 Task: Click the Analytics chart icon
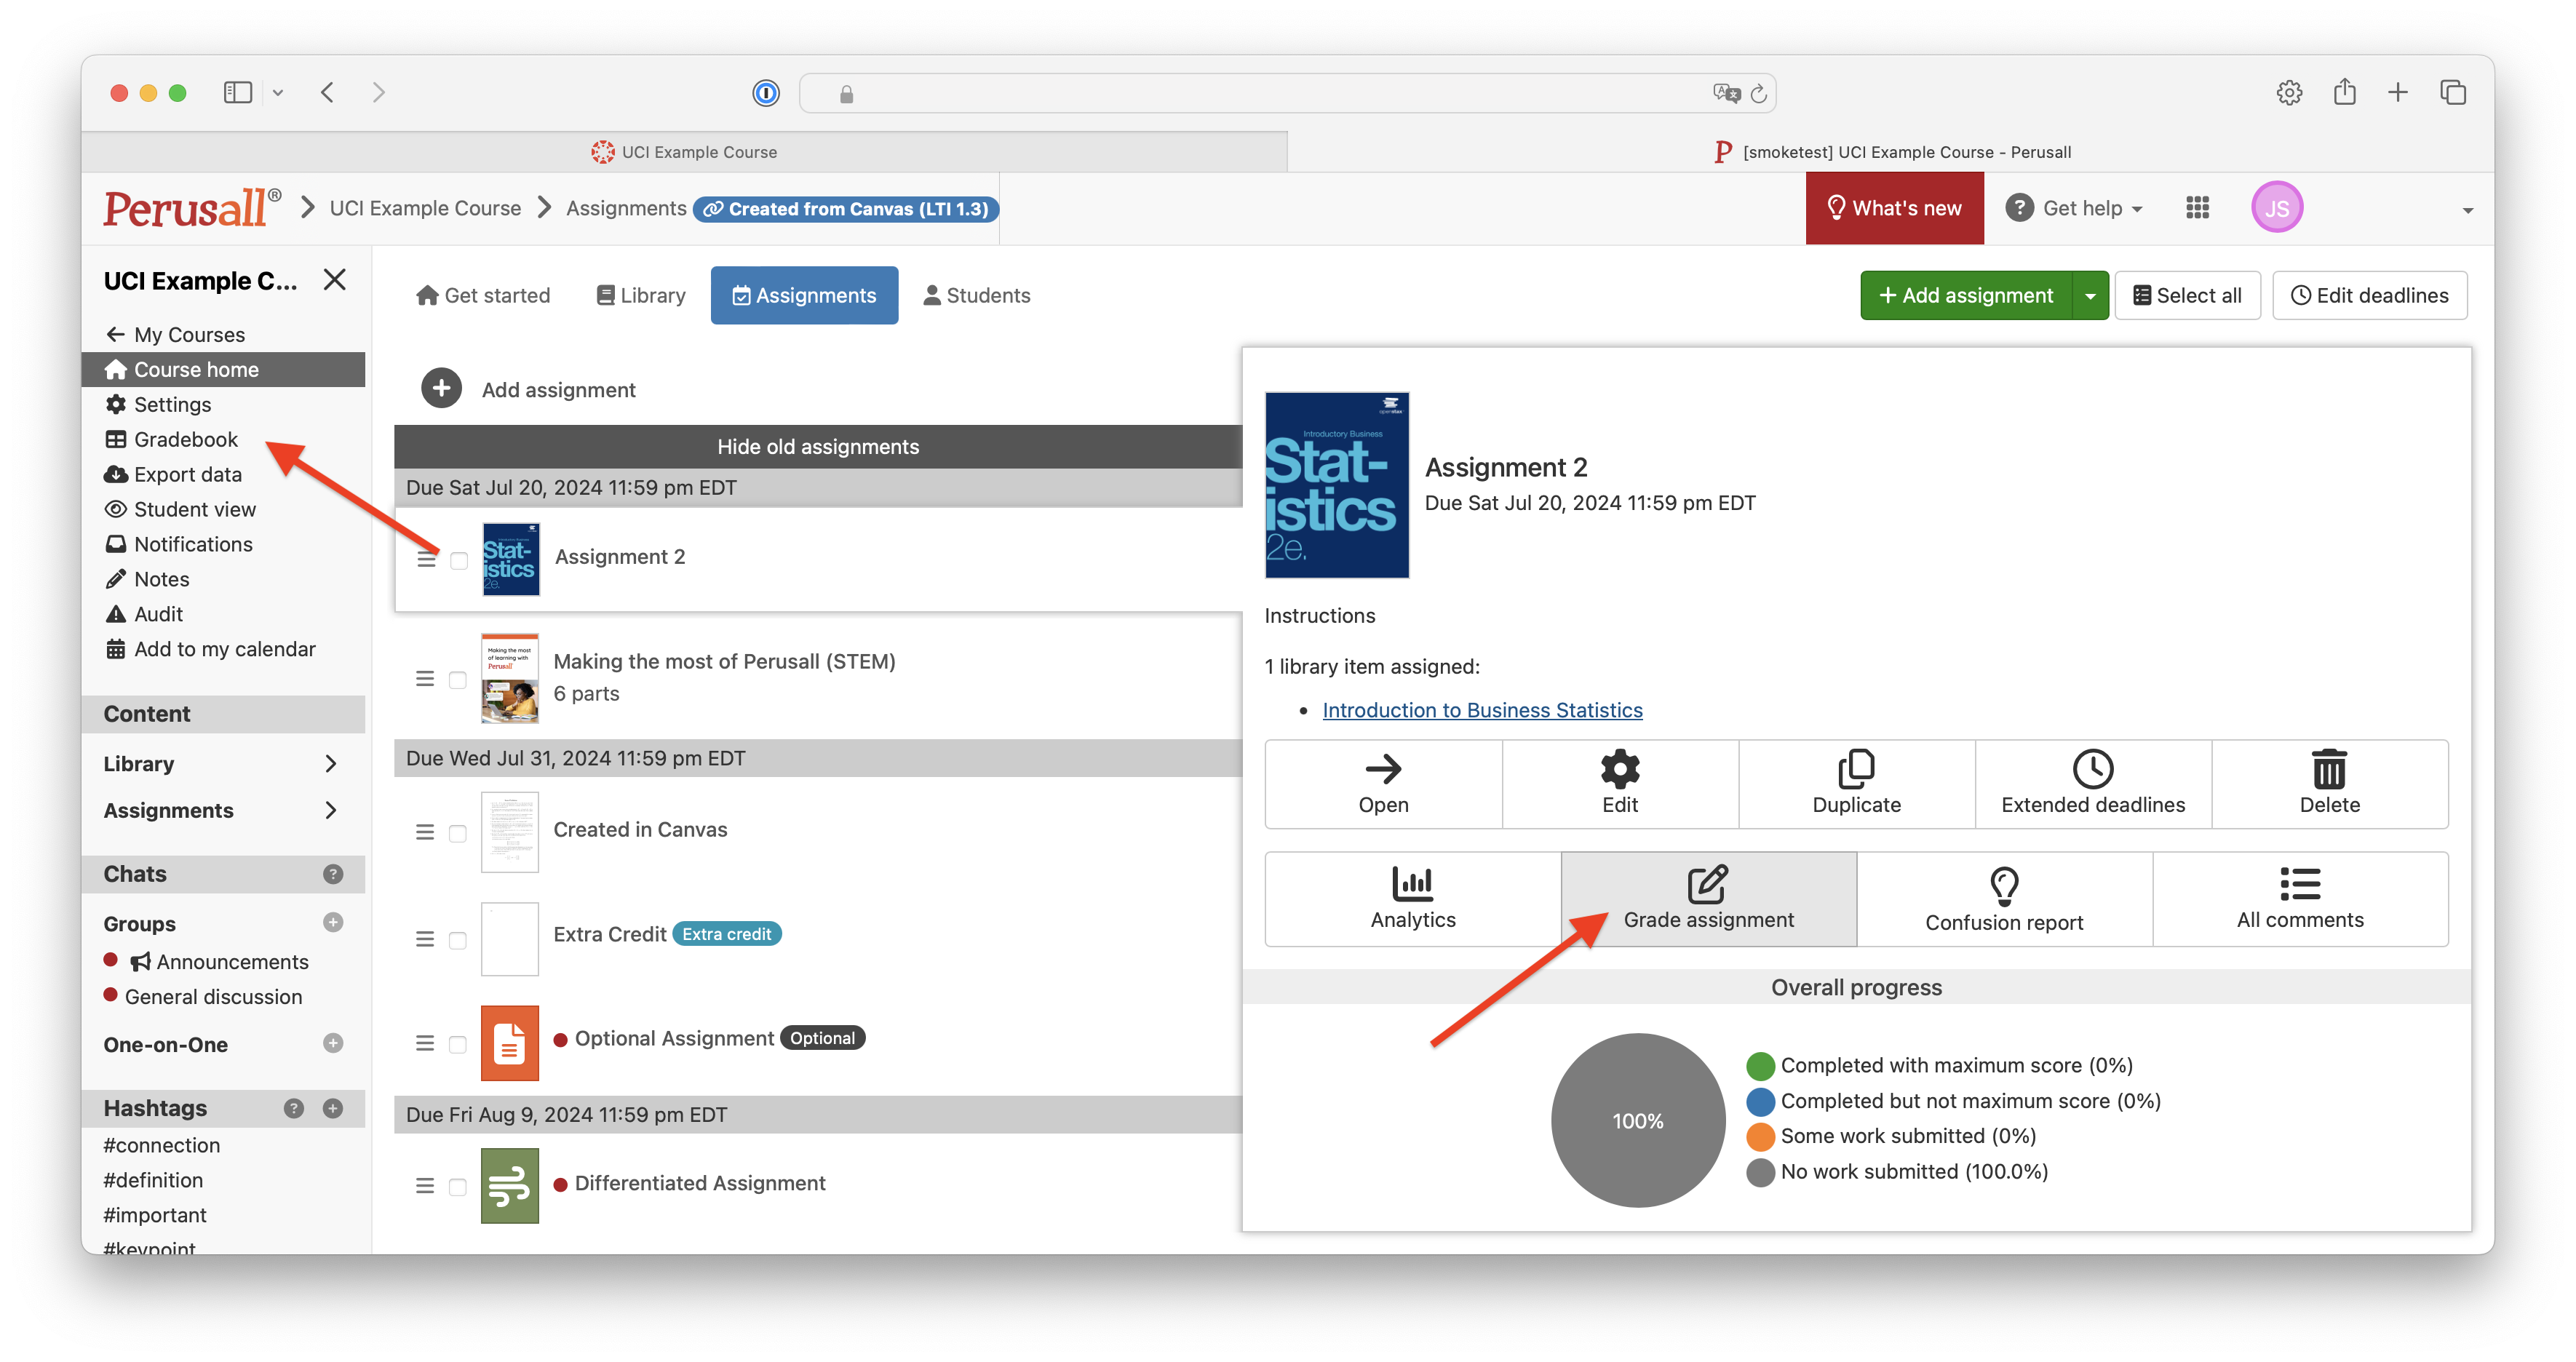pyautogui.click(x=1412, y=884)
